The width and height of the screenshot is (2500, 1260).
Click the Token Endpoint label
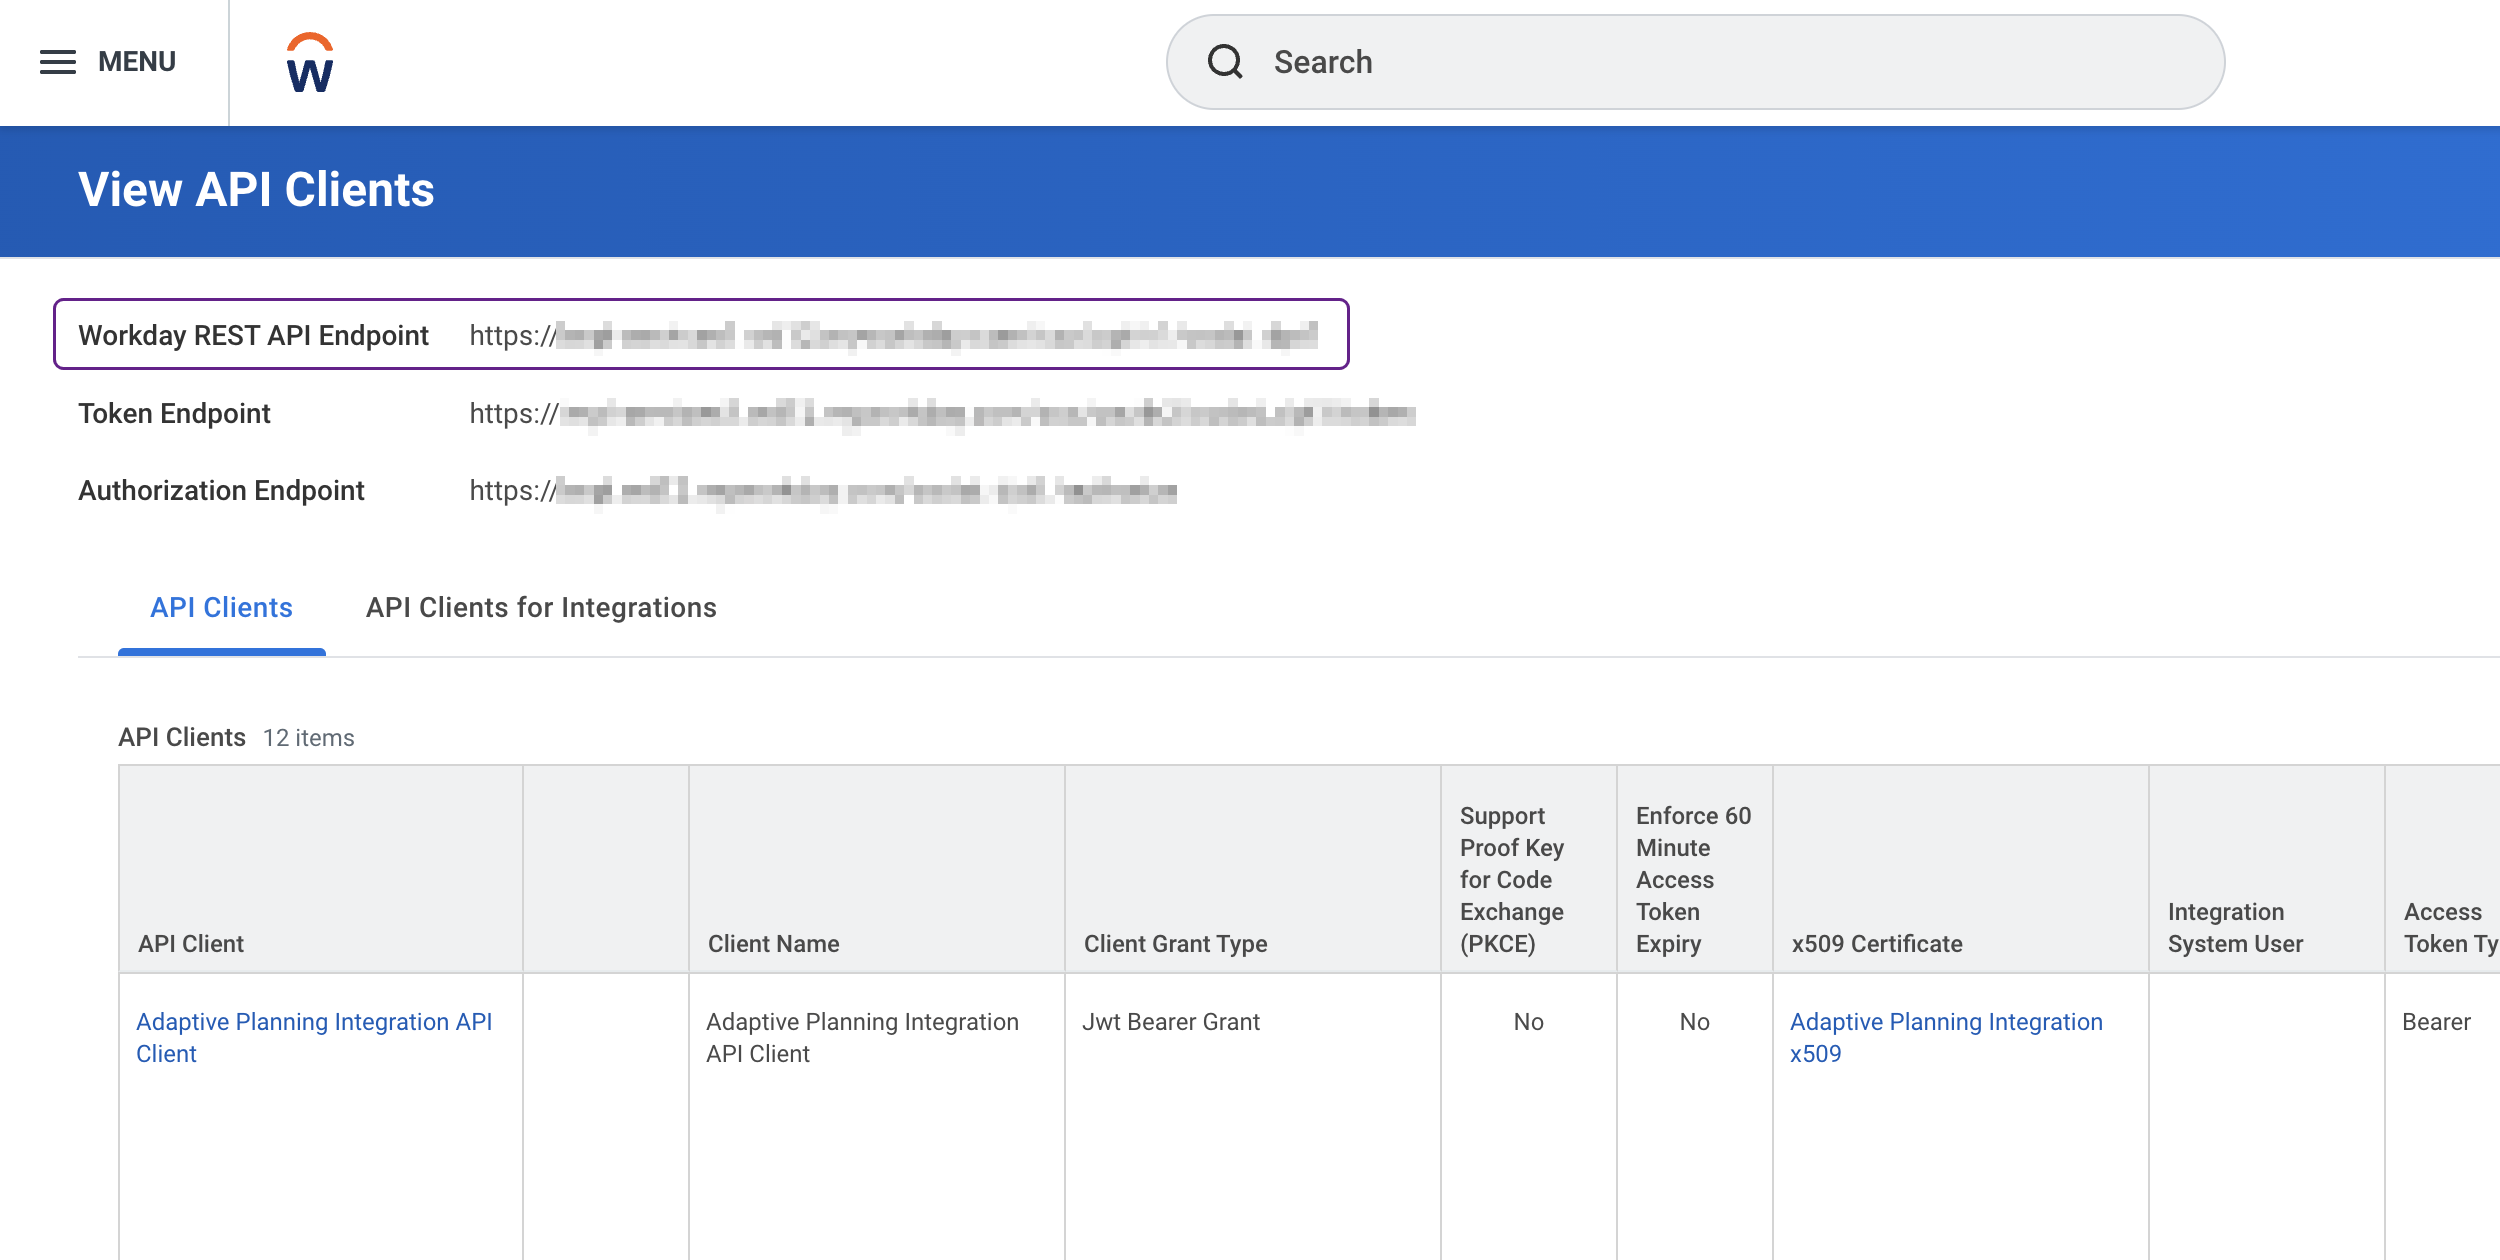[174, 414]
